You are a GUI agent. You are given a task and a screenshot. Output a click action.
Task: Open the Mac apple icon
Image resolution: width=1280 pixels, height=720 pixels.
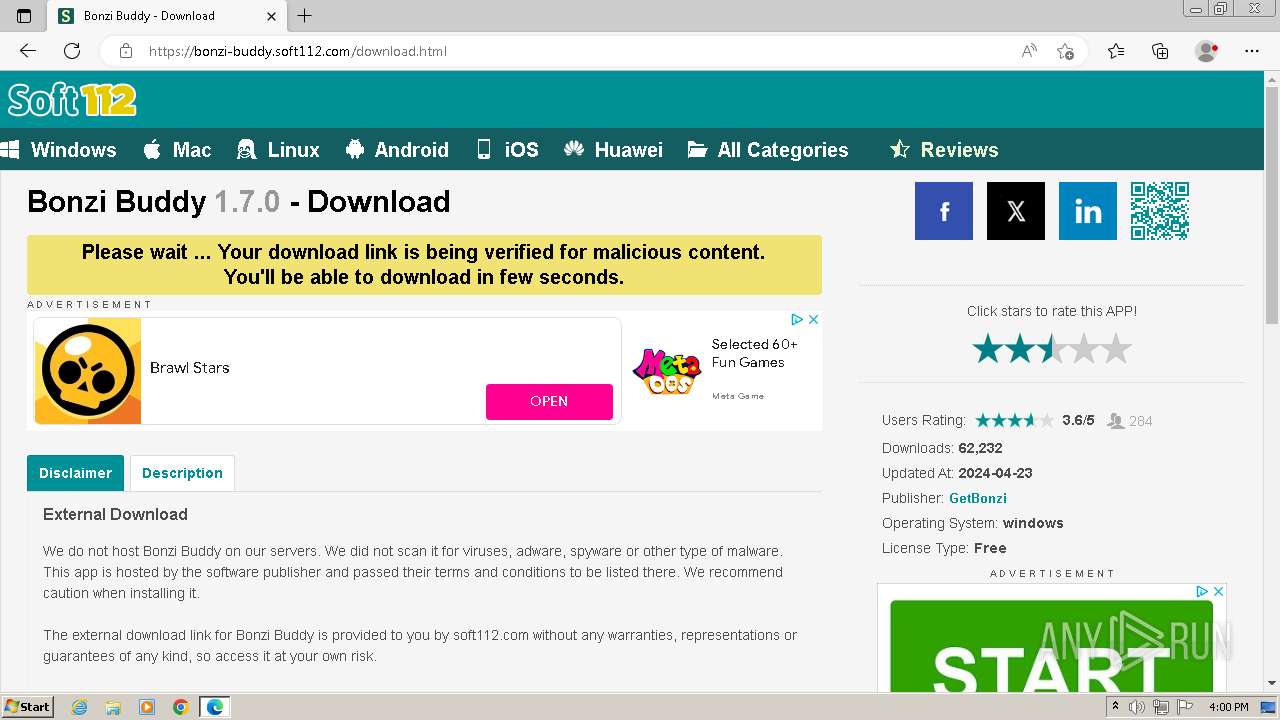pyautogui.click(x=152, y=150)
